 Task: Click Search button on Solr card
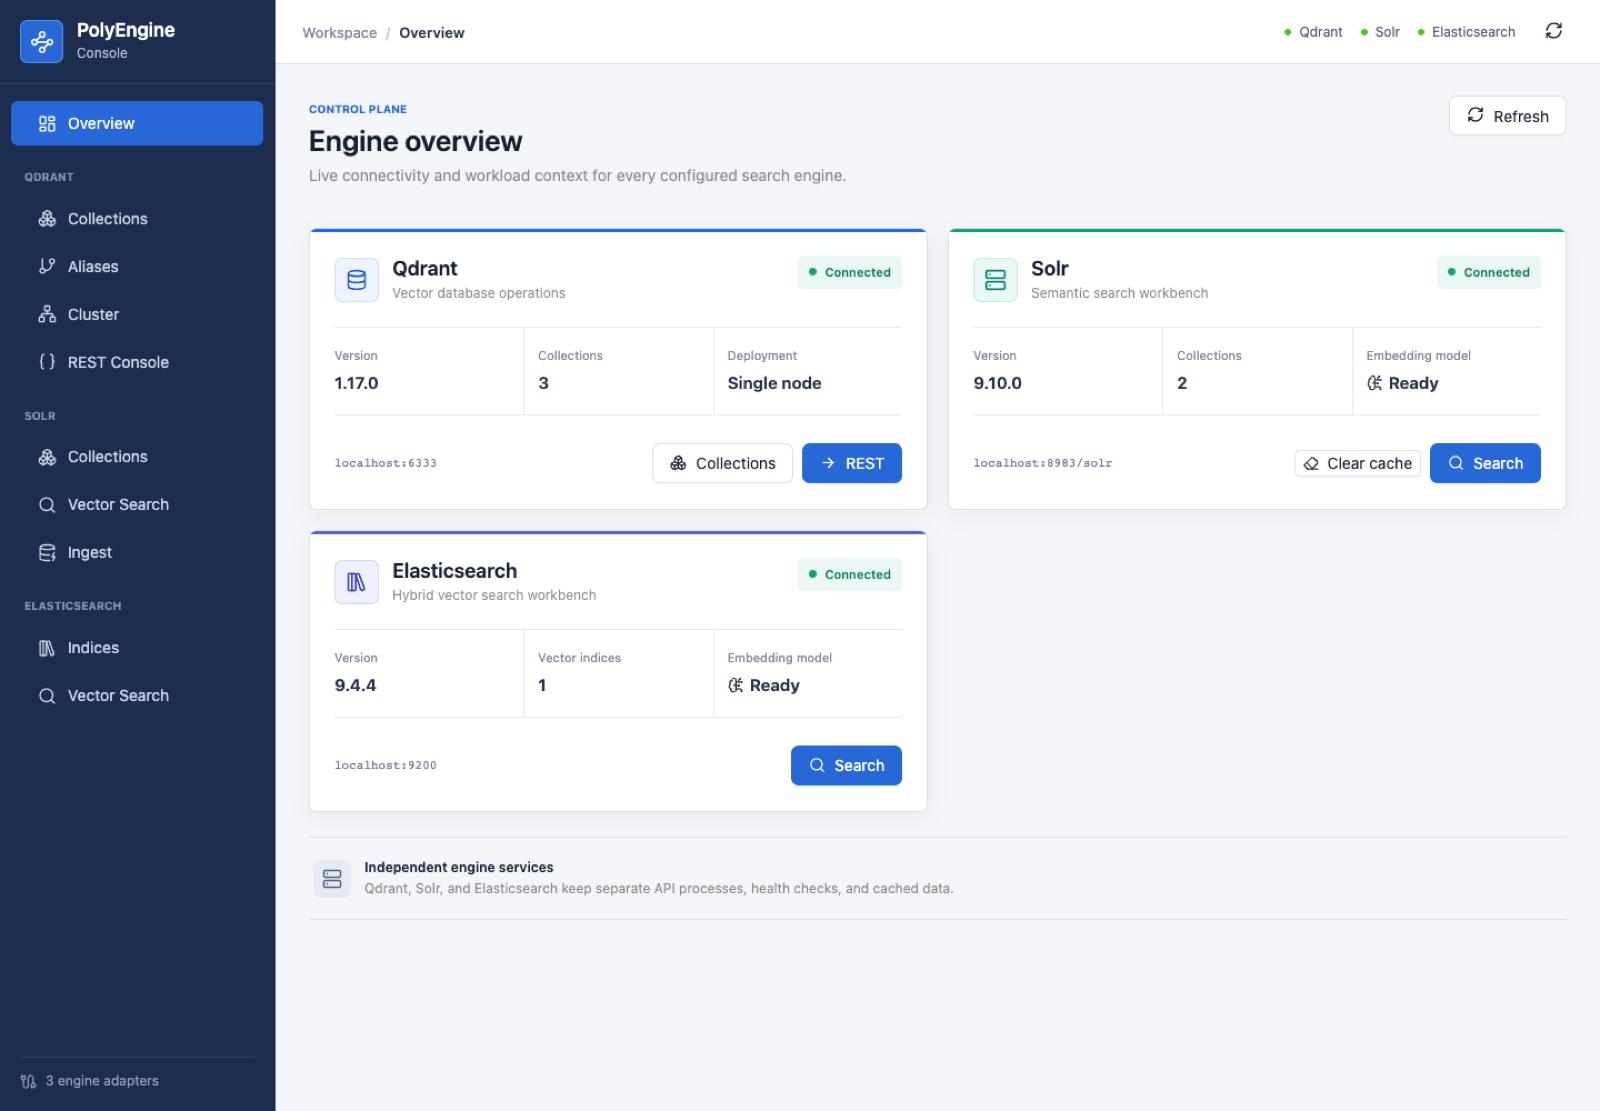(x=1485, y=463)
